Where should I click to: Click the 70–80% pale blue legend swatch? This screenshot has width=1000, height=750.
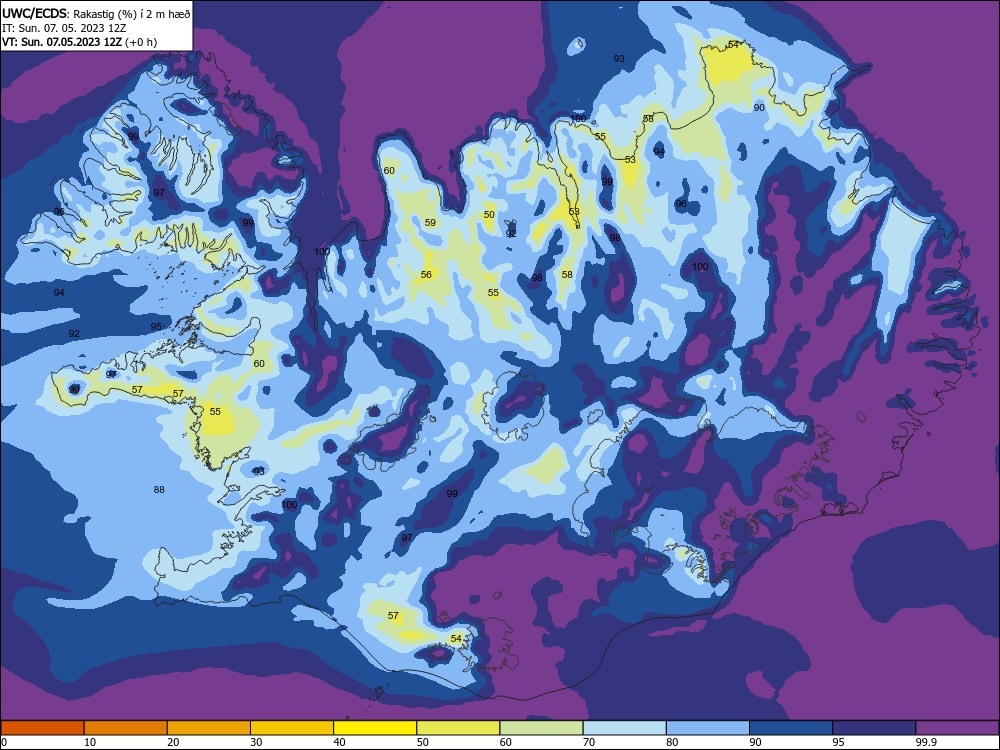point(625,728)
